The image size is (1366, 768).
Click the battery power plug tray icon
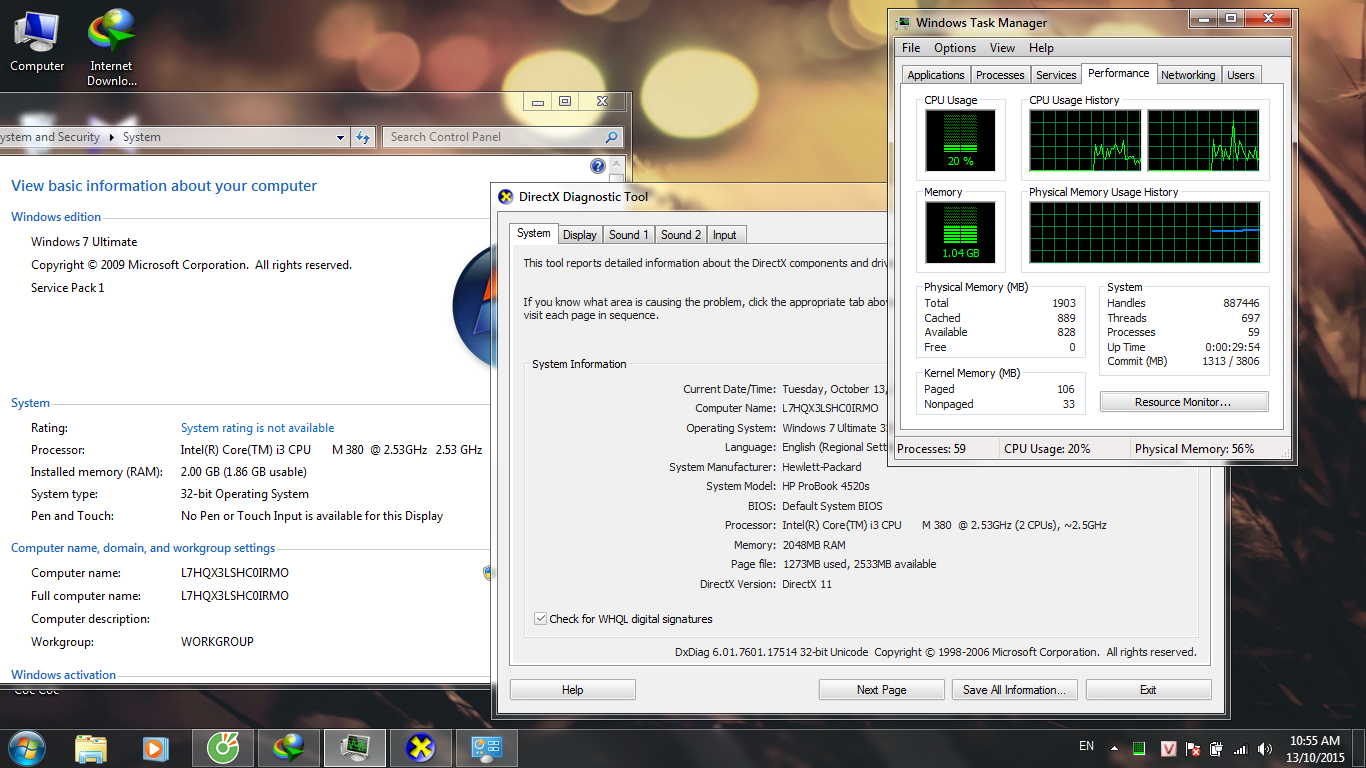tap(1216, 748)
